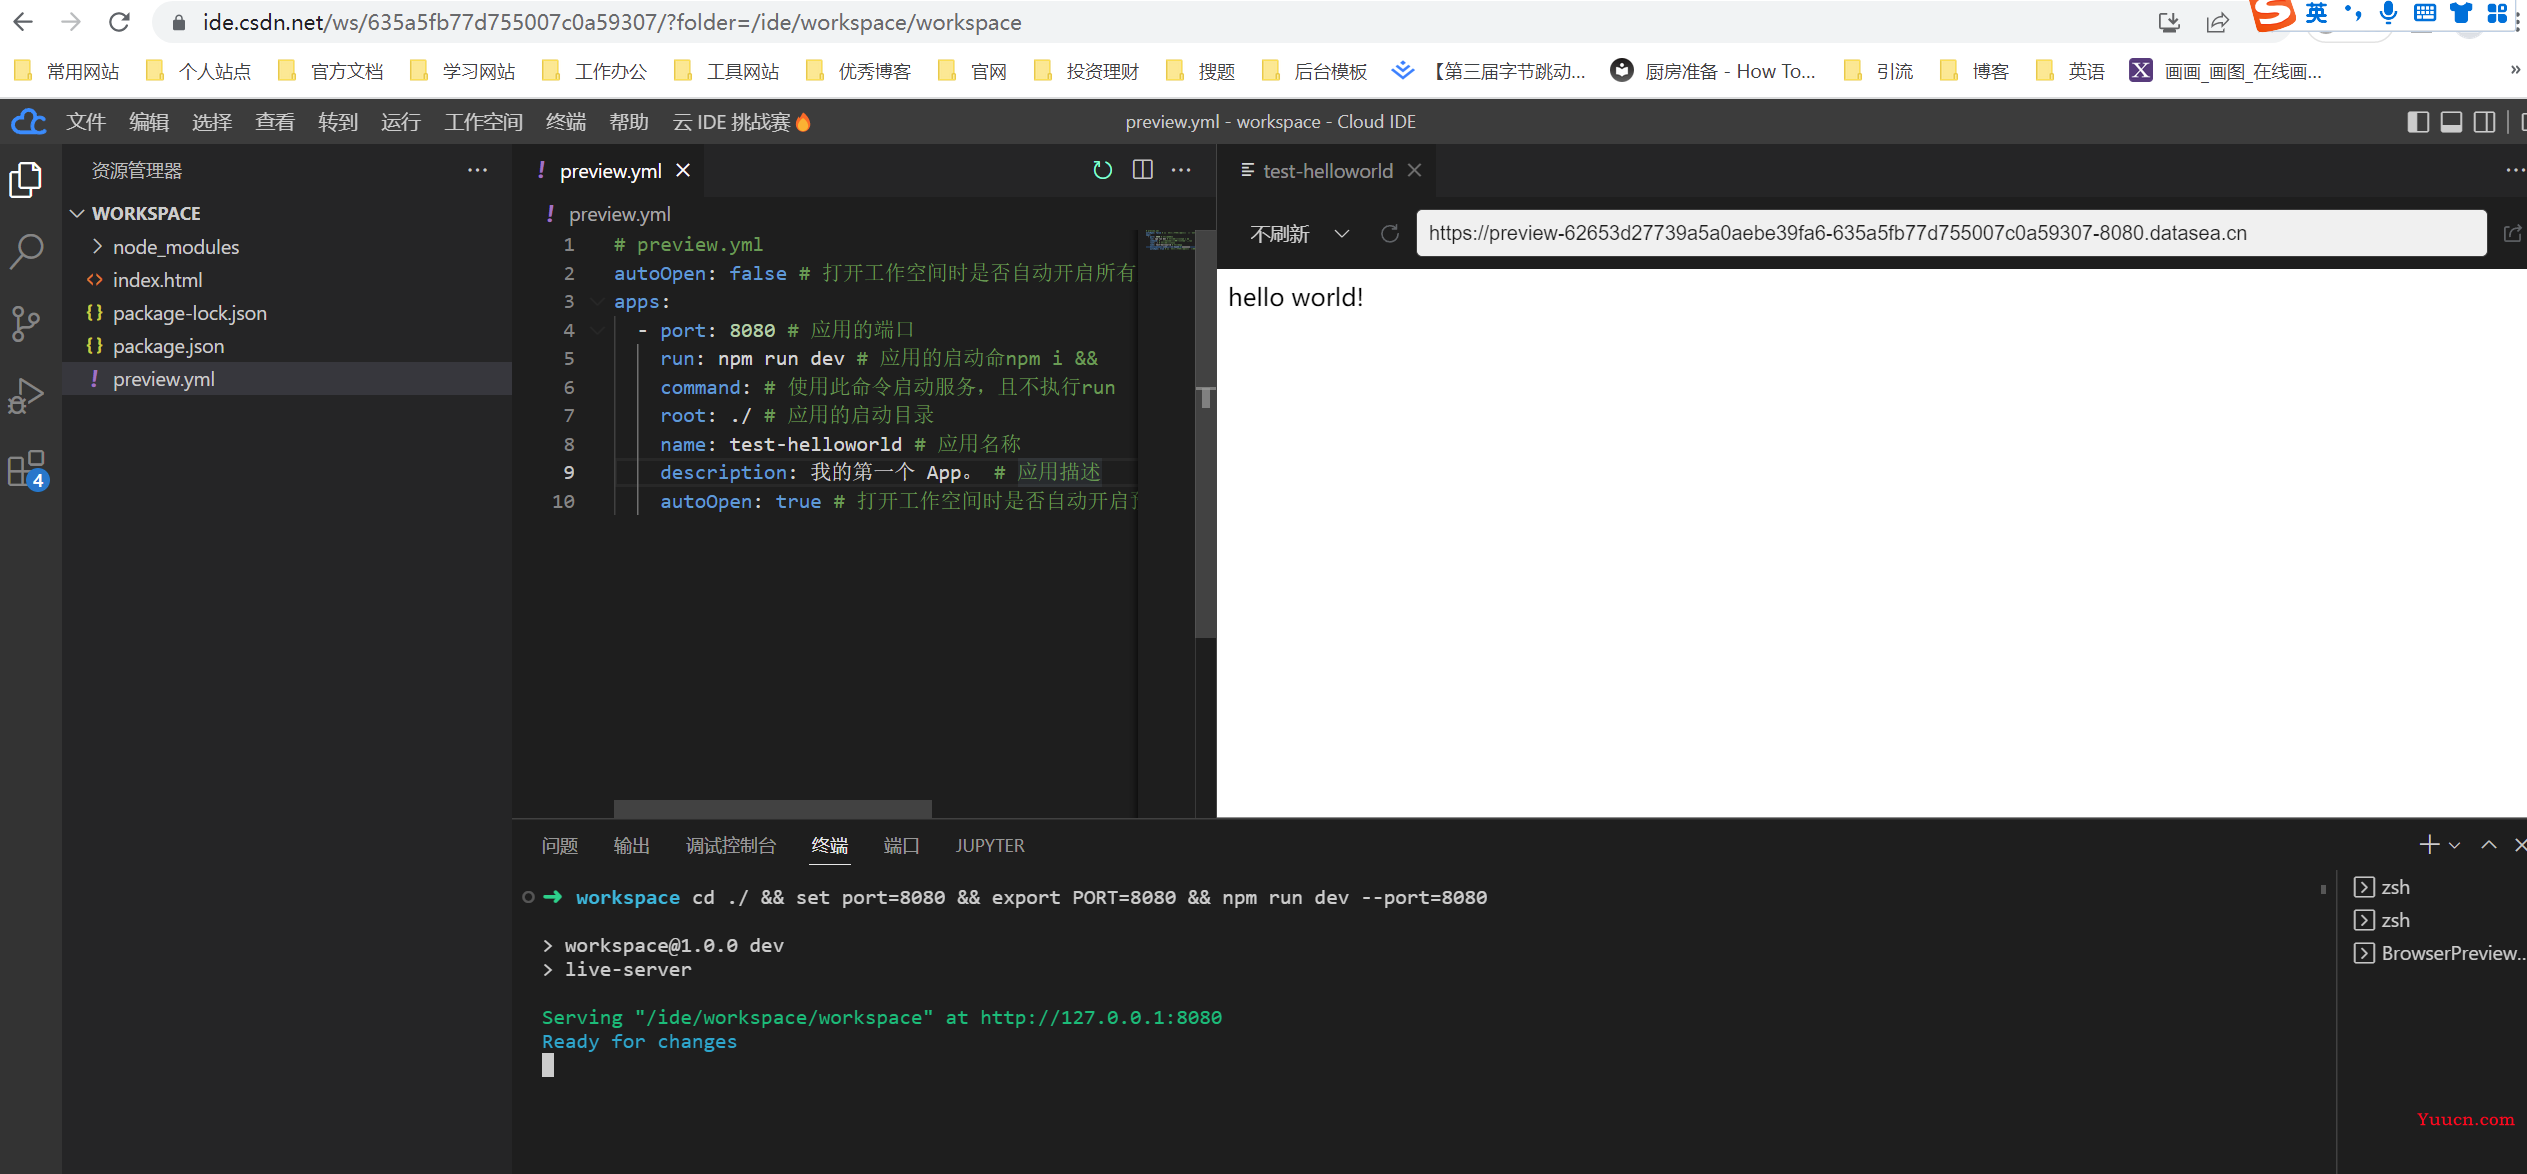Toggle primary sidebar layout icon
This screenshot has width=2527, height=1174.
(2418, 122)
